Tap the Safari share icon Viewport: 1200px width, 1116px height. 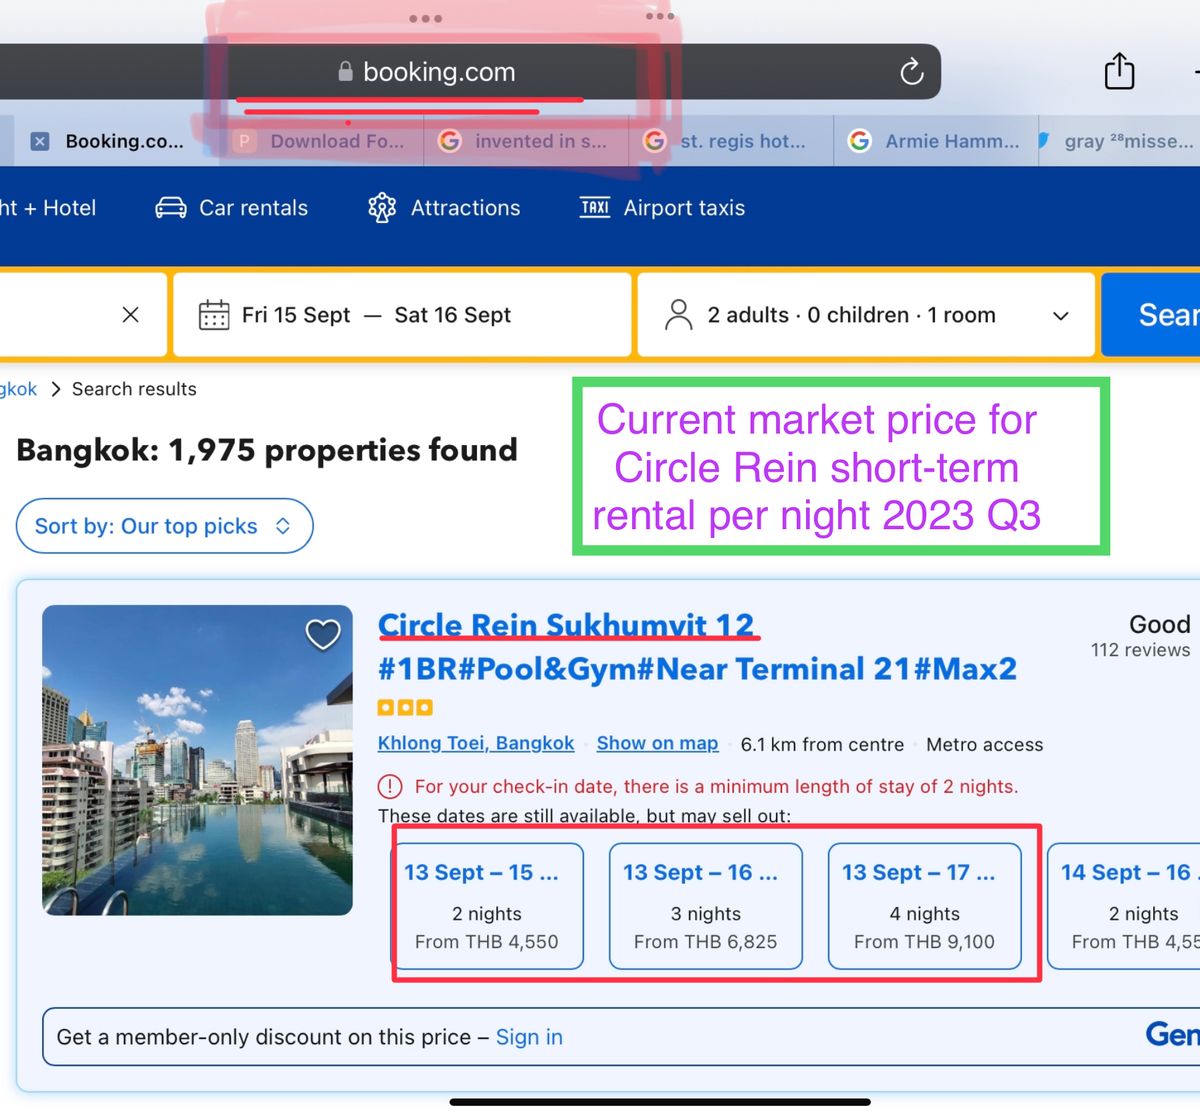click(x=1119, y=71)
